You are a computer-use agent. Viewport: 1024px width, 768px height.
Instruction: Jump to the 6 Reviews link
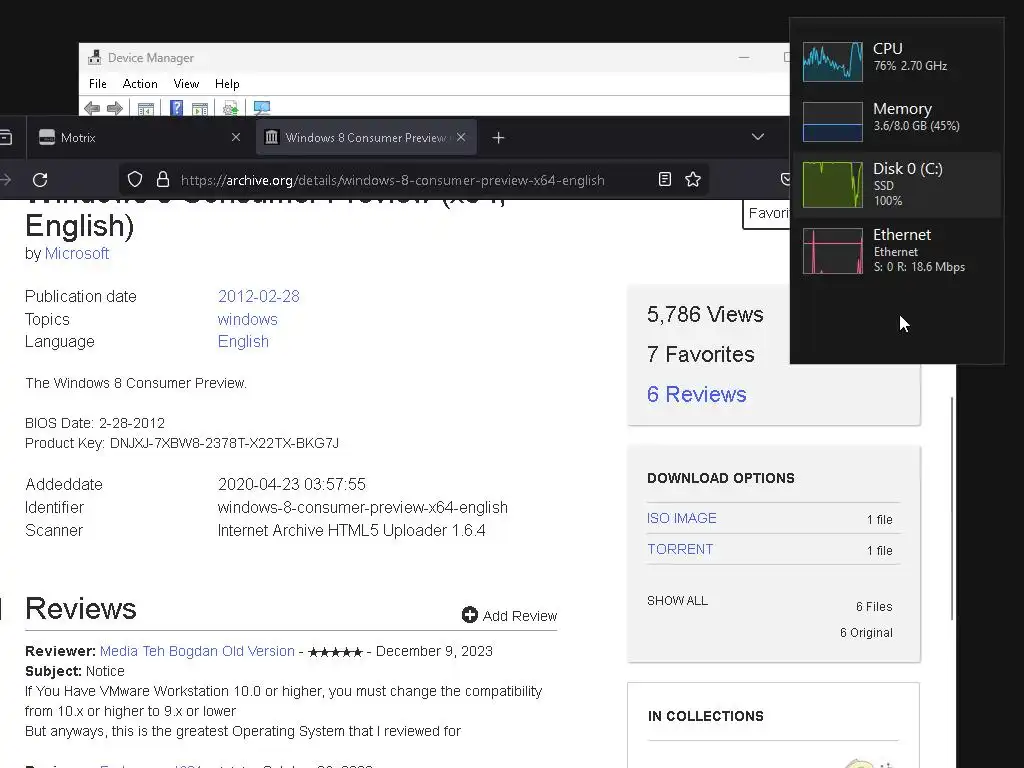(x=696, y=394)
